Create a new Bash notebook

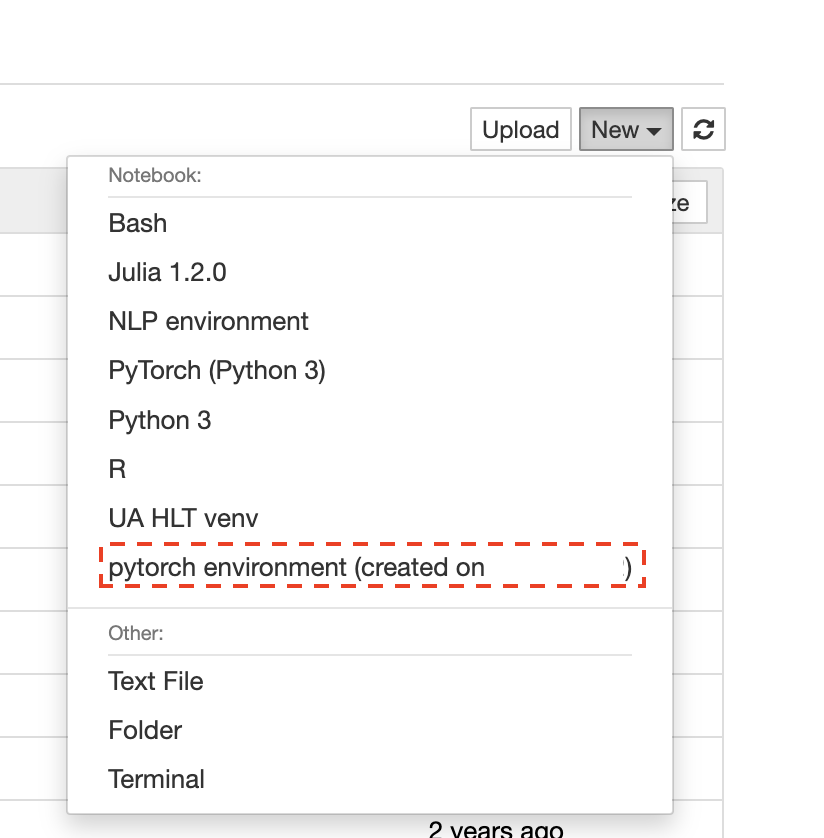[138, 223]
